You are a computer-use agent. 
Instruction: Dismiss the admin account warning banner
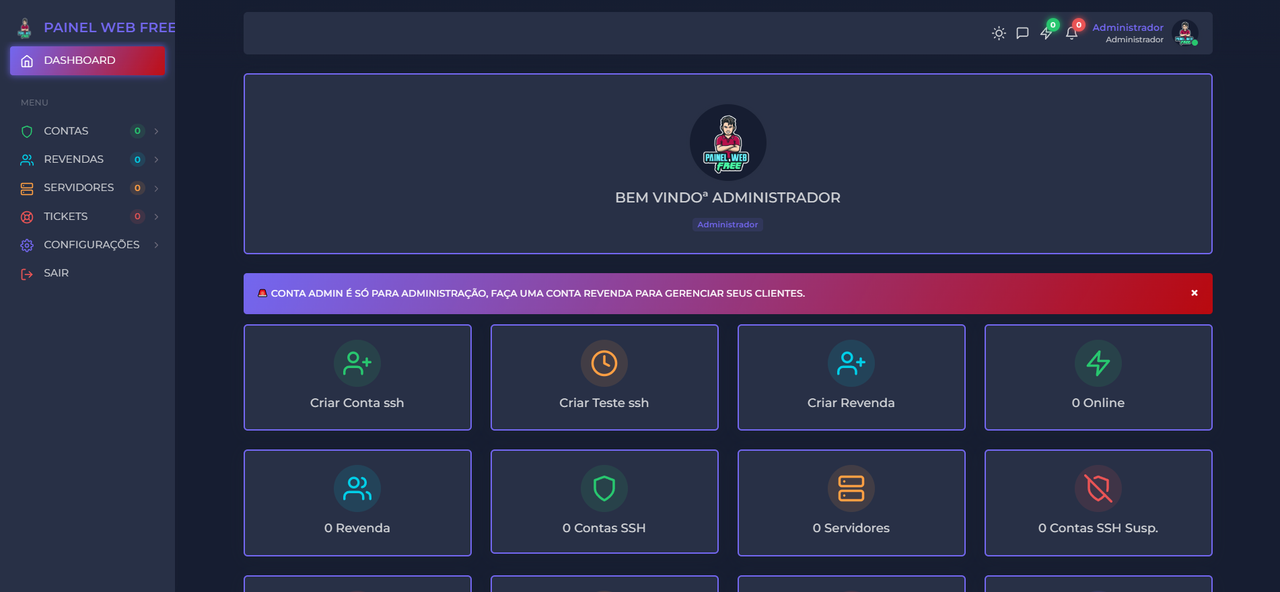click(x=1194, y=293)
